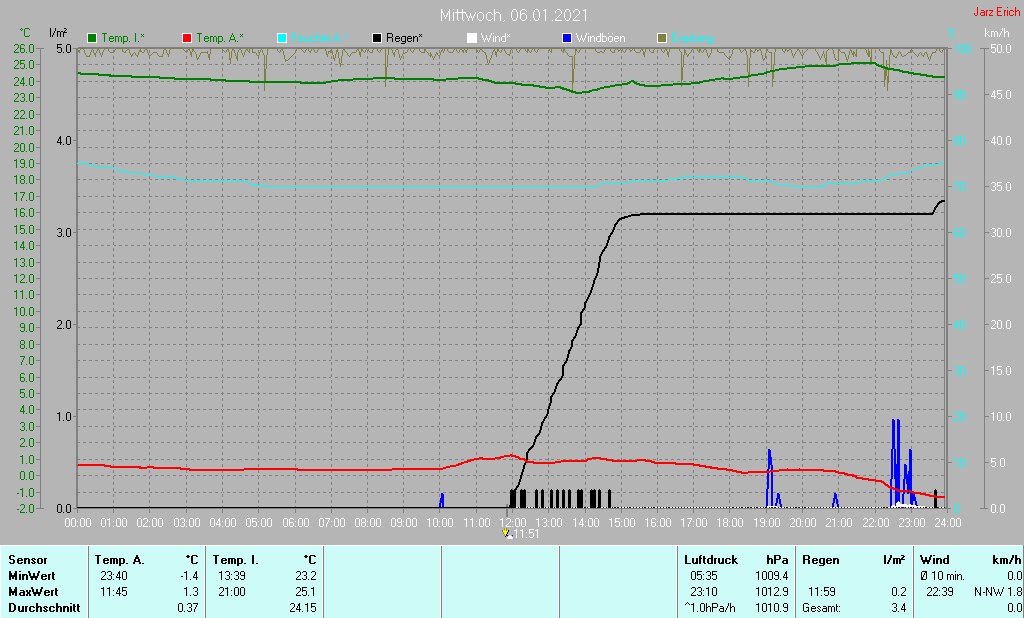Click the wind direction 'N-NW 1.8'
The height and width of the screenshot is (618, 1024).
point(998,592)
